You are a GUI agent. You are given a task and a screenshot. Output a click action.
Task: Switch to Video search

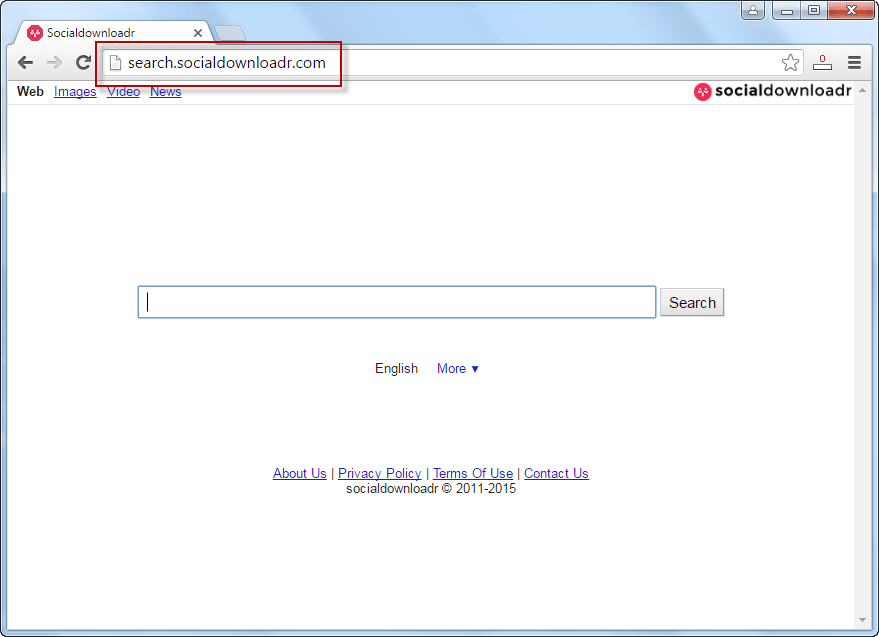pyautogui.click(x=123, y=91)
